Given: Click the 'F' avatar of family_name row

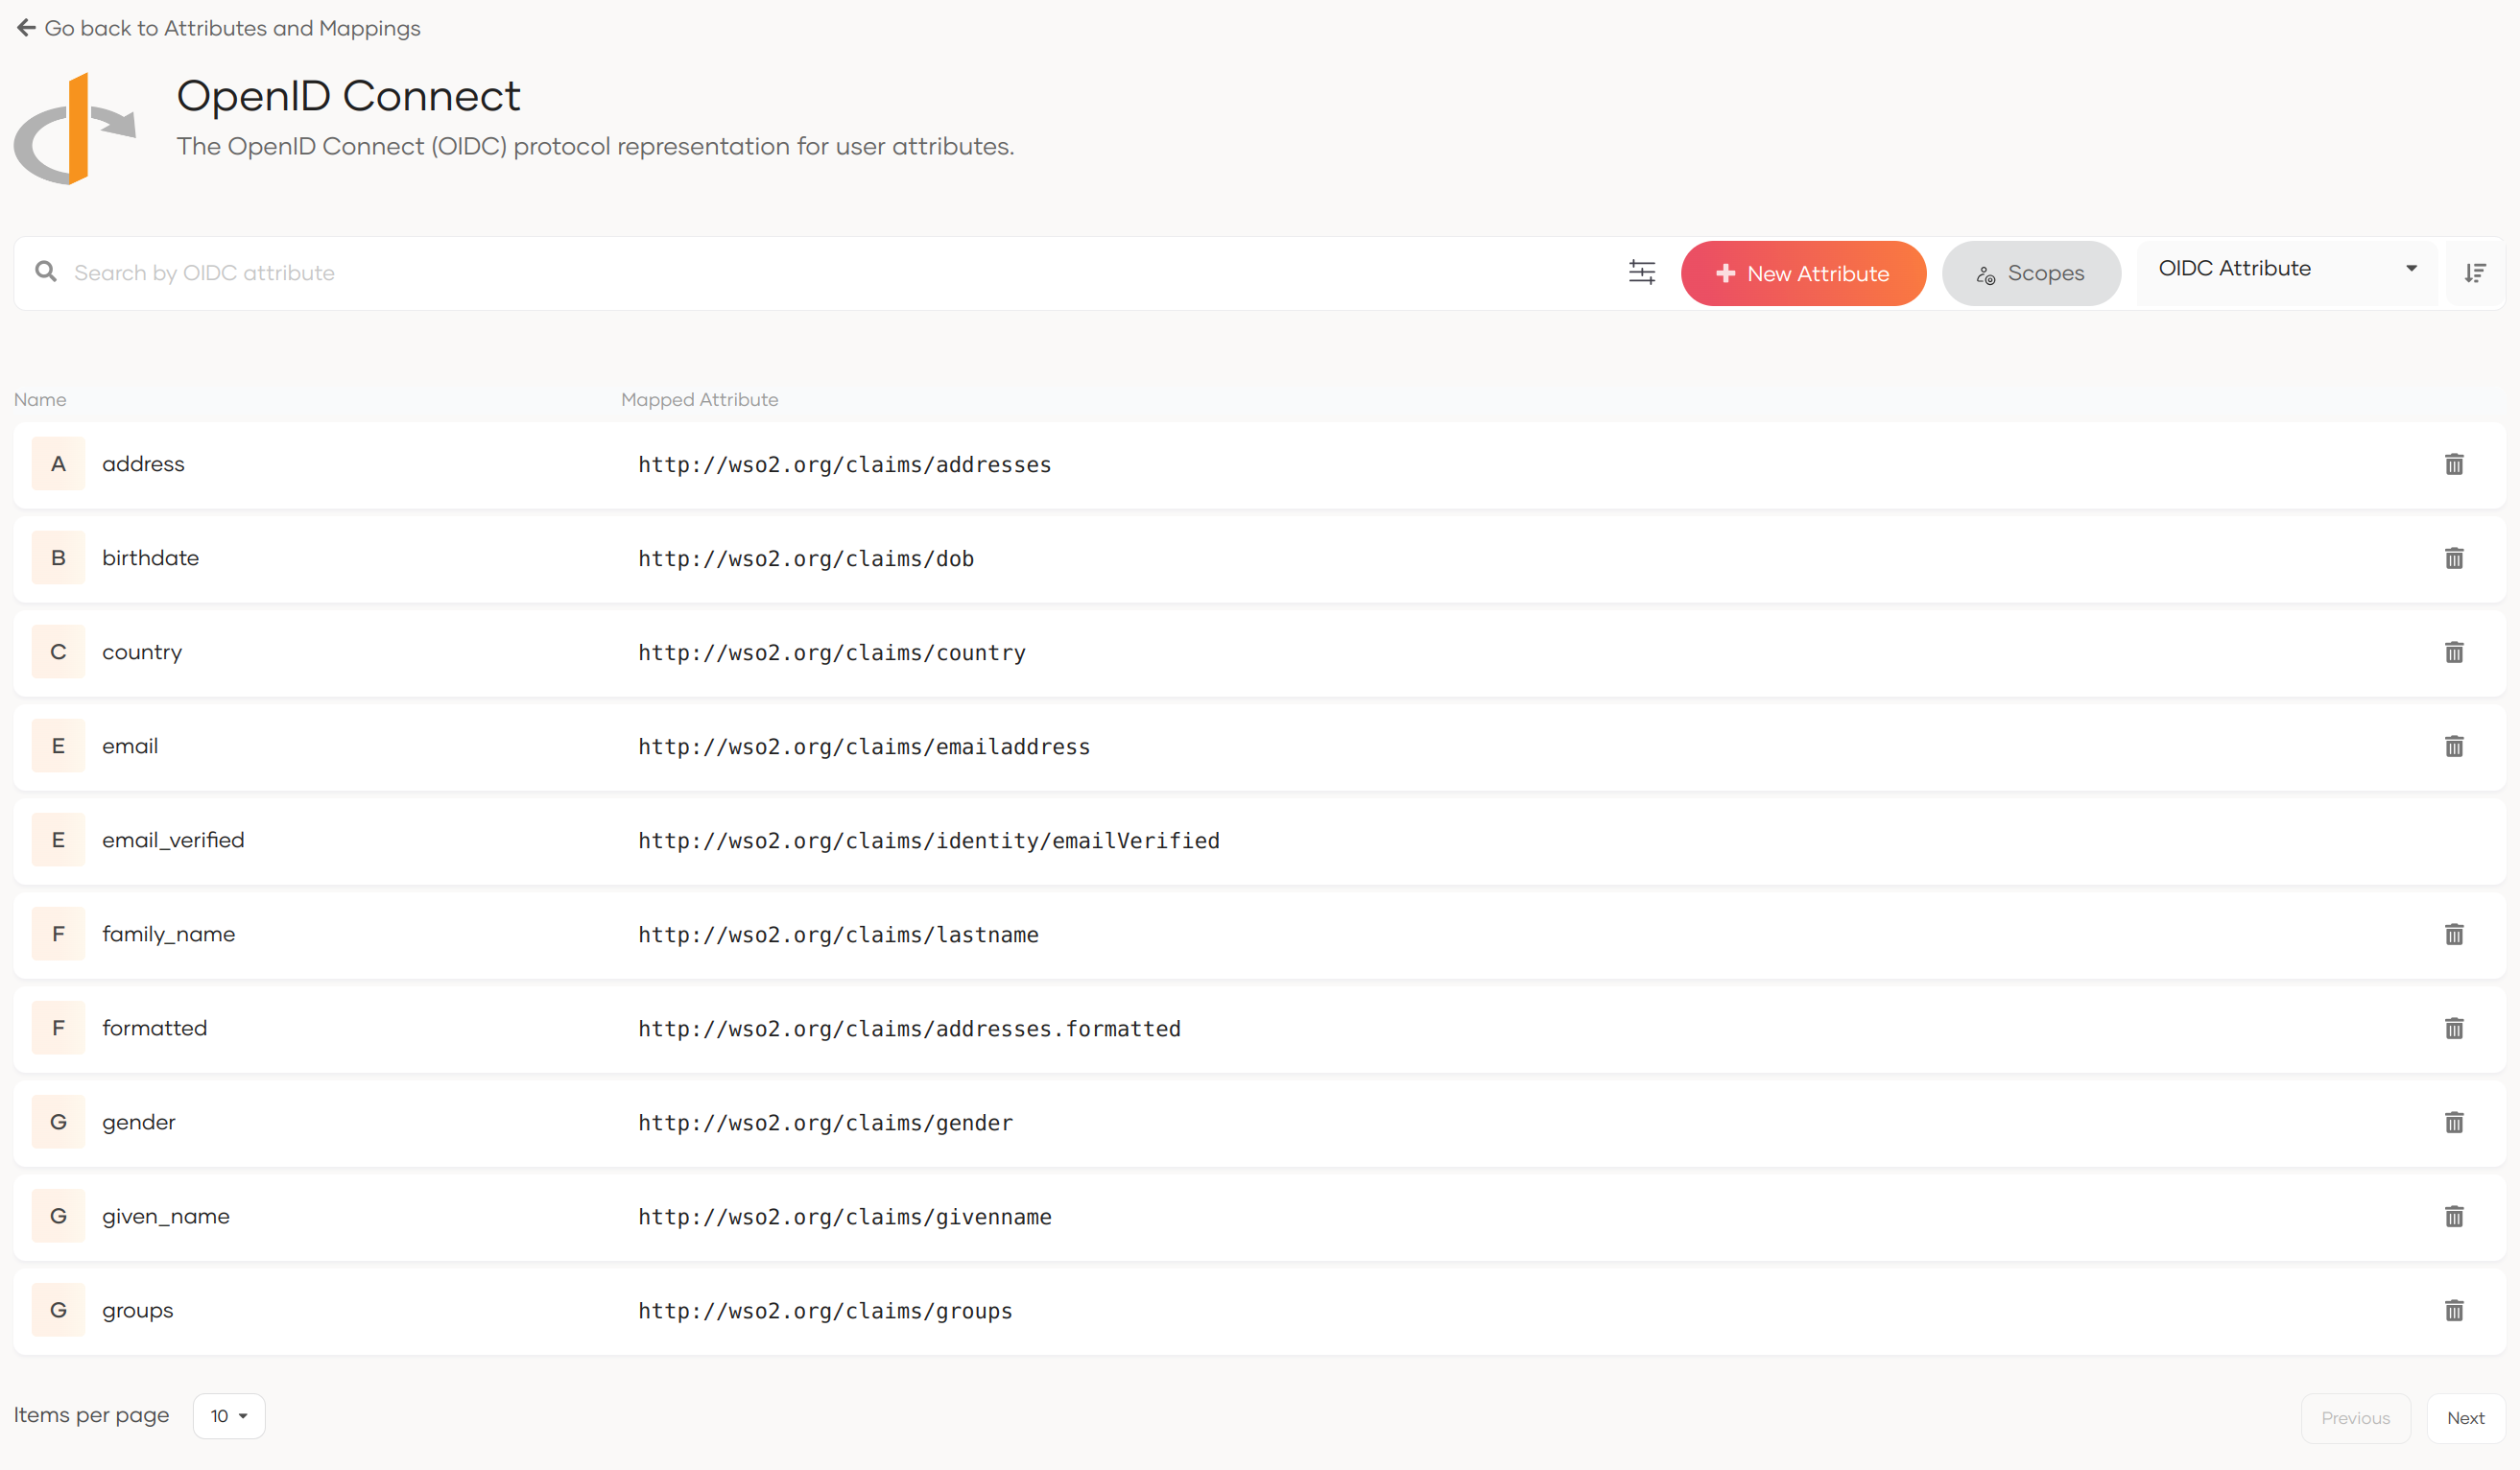Looking at the screenshot, I should 58,934.
